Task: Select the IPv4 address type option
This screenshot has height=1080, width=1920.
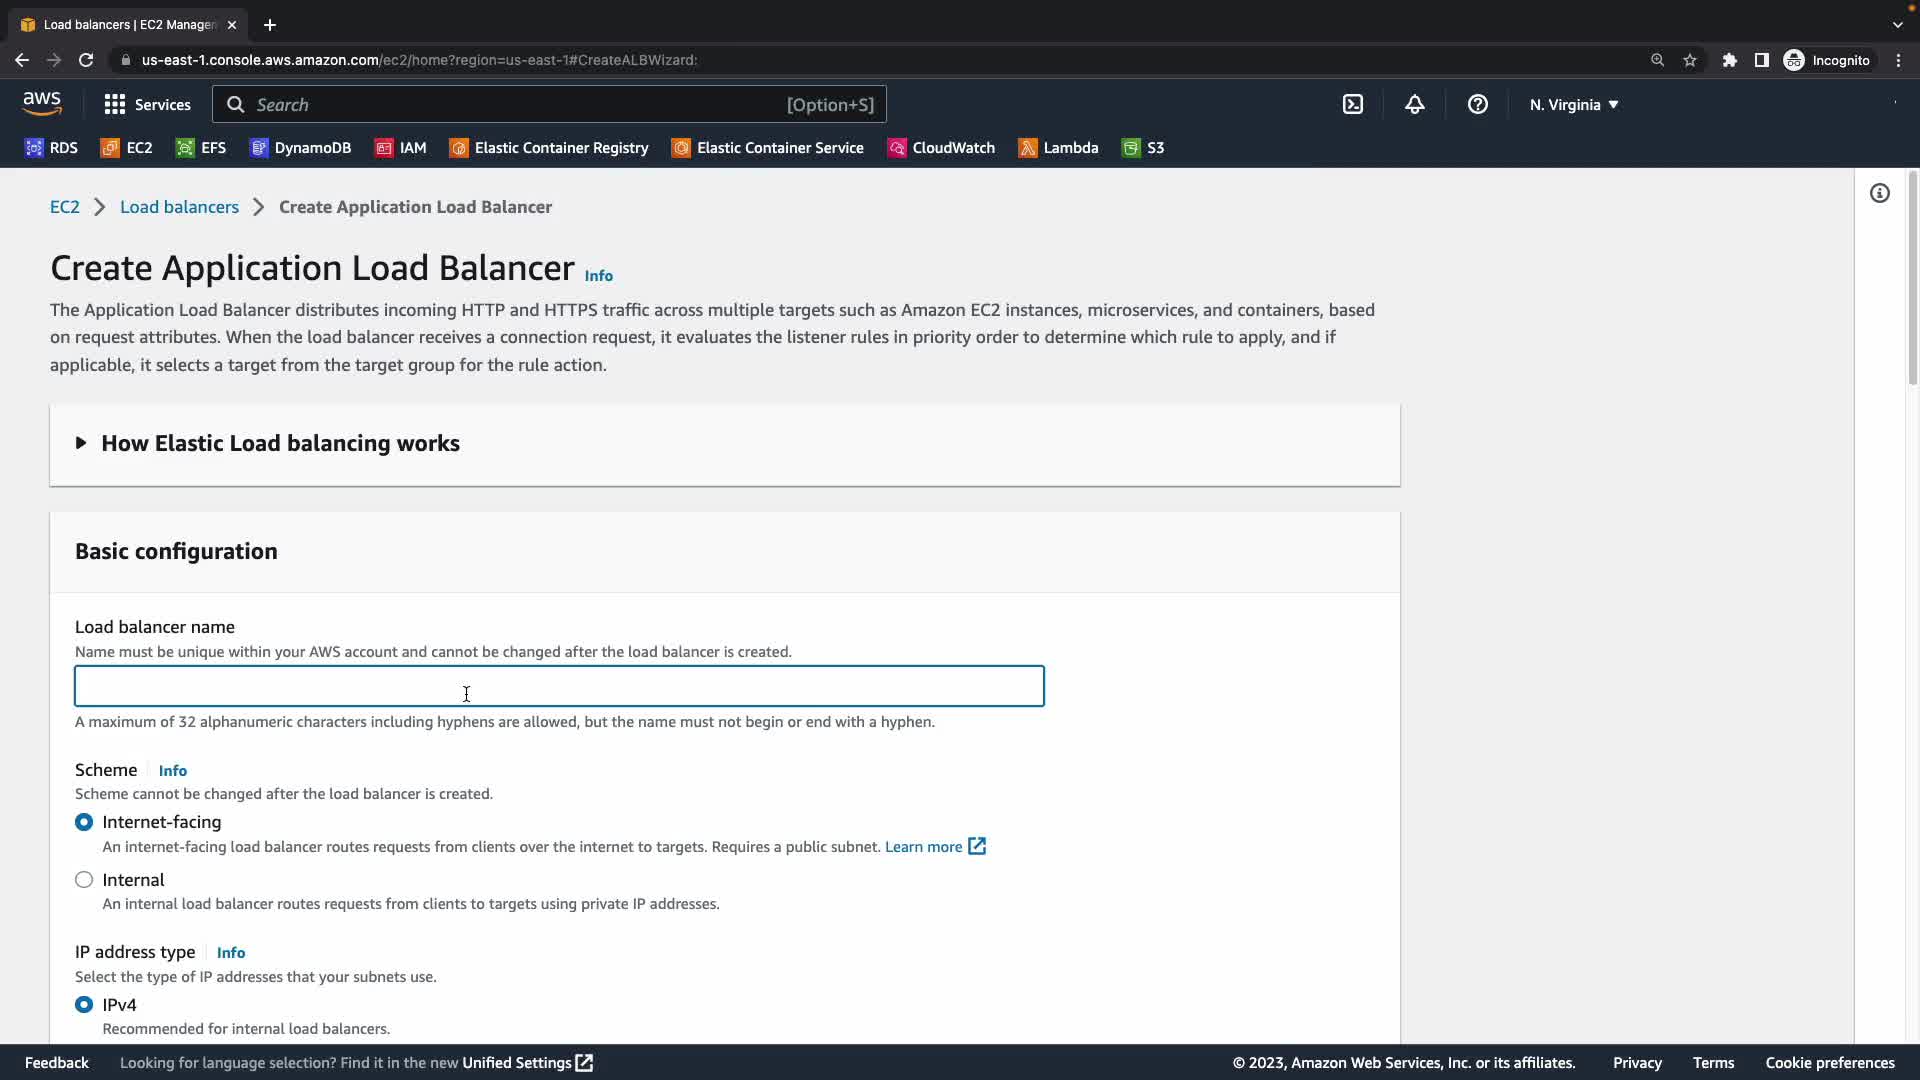Action: pyautogui.click(x=84, y=1005)
